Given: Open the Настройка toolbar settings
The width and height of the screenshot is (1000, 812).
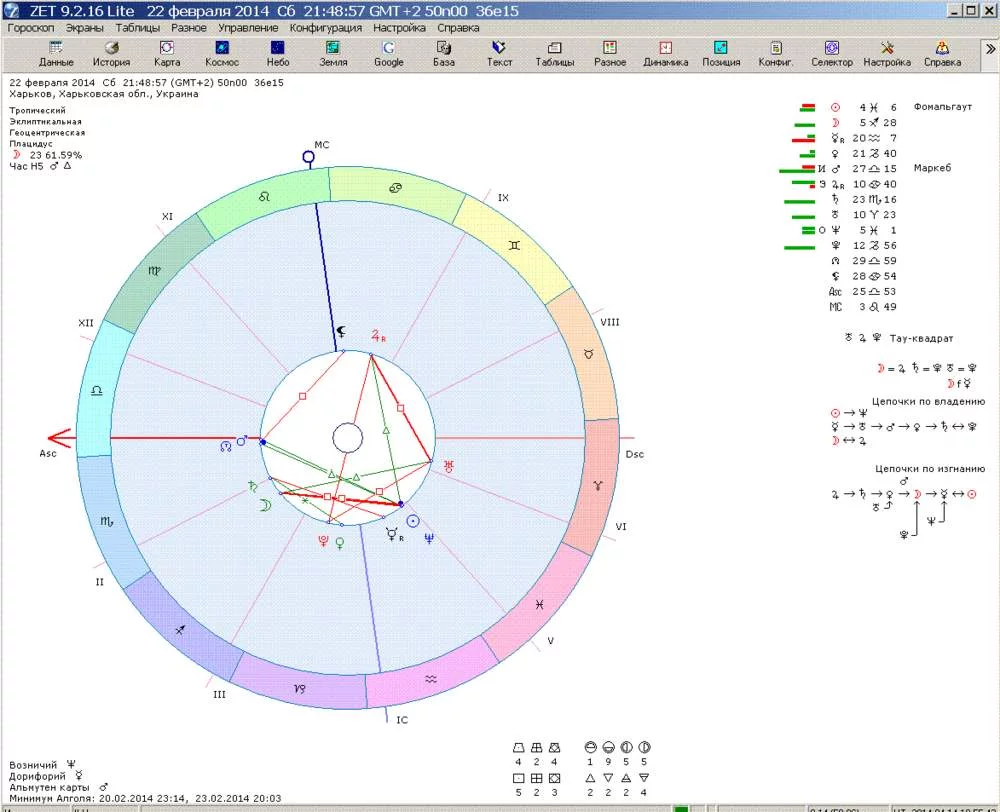Looking at the screenshot, I should click(887, 53).
